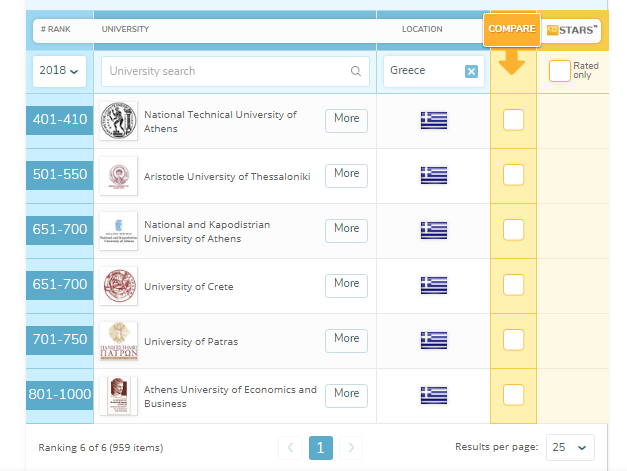Click the QS Stars logo header
The image size is (627, 471).
(x=572, y=30)
